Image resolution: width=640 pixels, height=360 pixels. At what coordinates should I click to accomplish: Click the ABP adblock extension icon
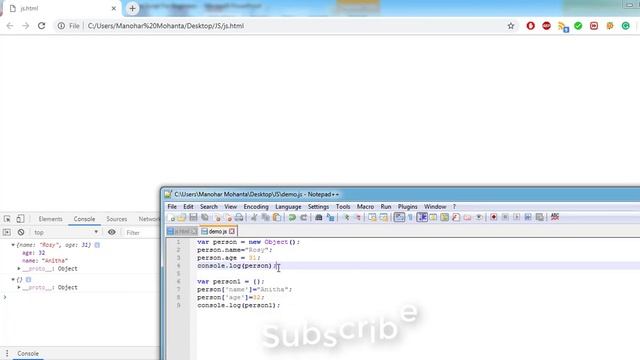click(546, 26)
